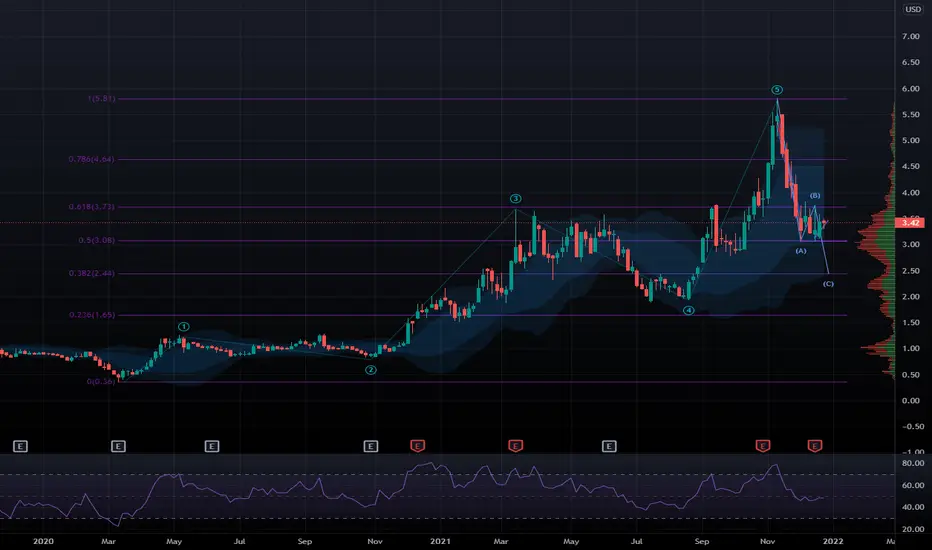Open the USD currency selector

912,9
